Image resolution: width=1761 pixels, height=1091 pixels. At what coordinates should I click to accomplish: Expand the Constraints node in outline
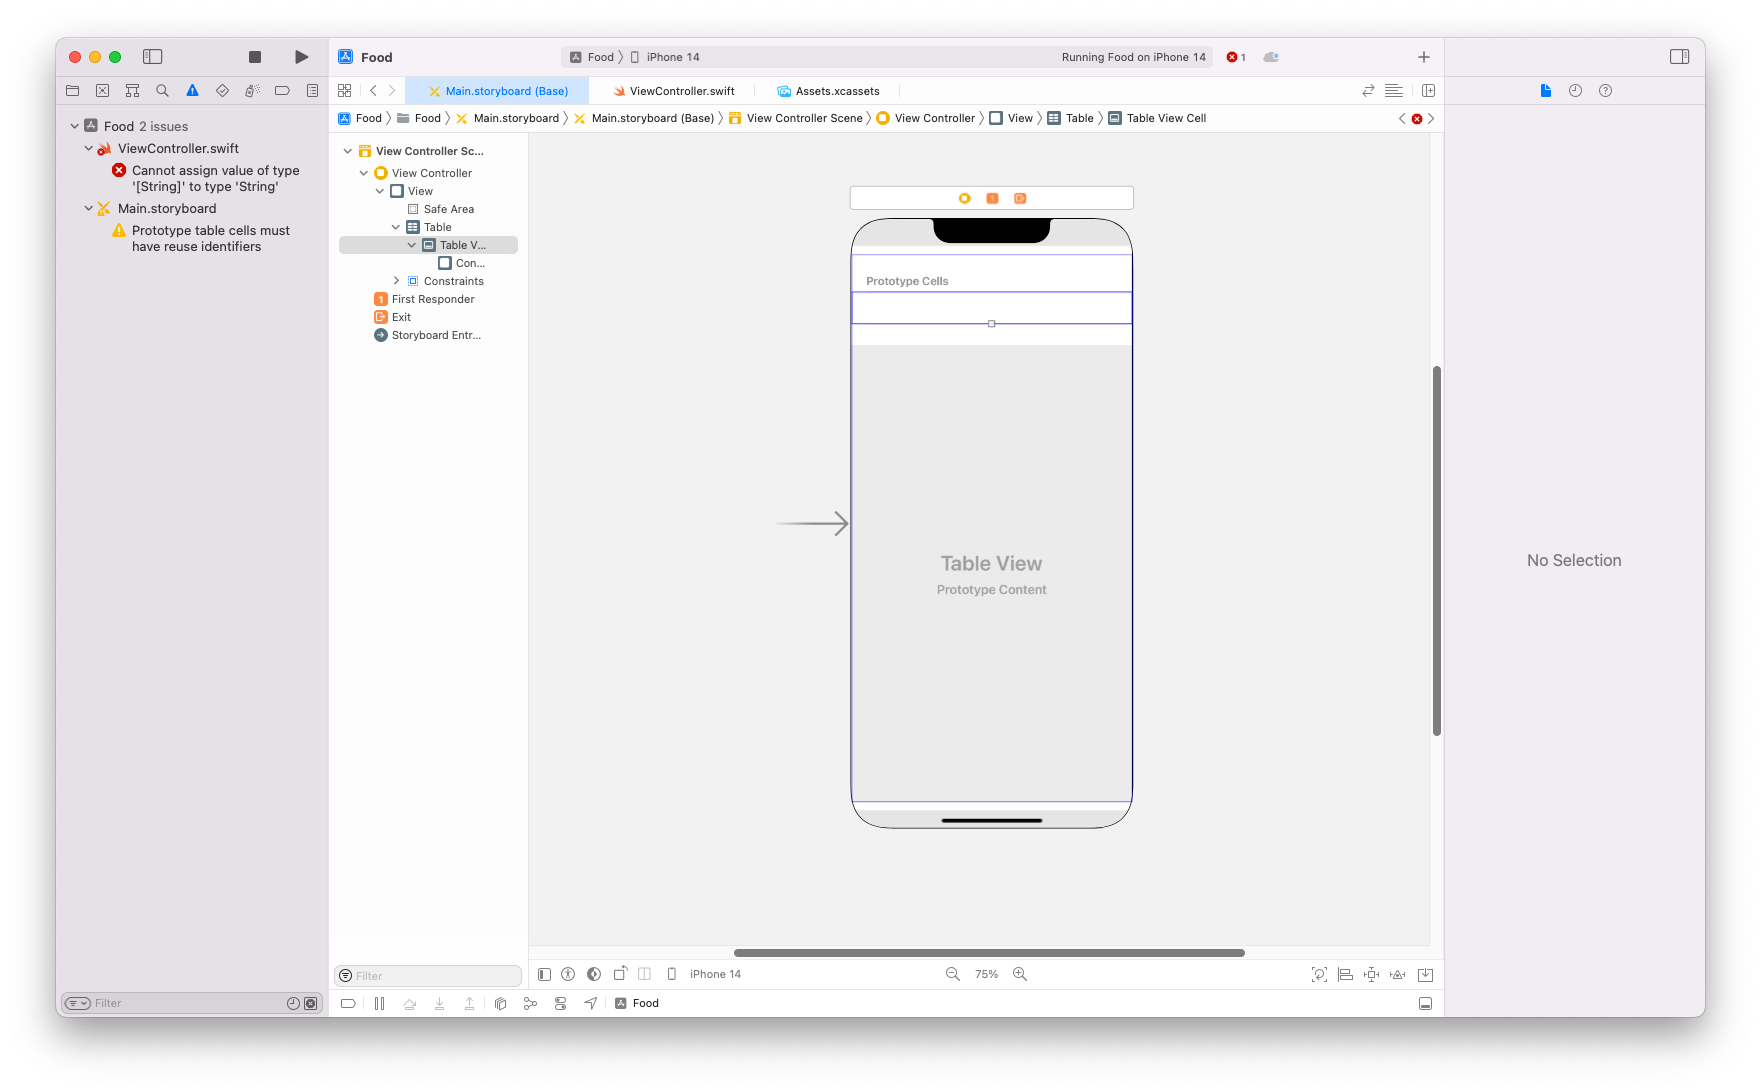tap(396, 281)
